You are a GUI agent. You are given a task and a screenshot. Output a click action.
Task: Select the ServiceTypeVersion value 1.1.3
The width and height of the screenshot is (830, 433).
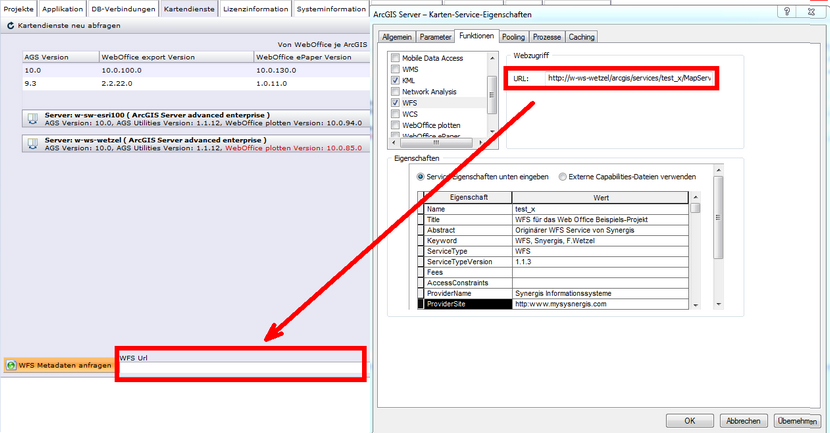601,262
